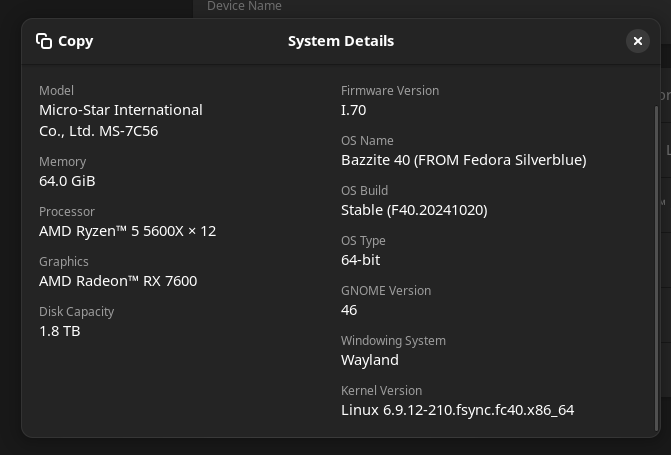Screen dimensions: 671x455
Task: Click the System Details title
Action: coord(341,41)
